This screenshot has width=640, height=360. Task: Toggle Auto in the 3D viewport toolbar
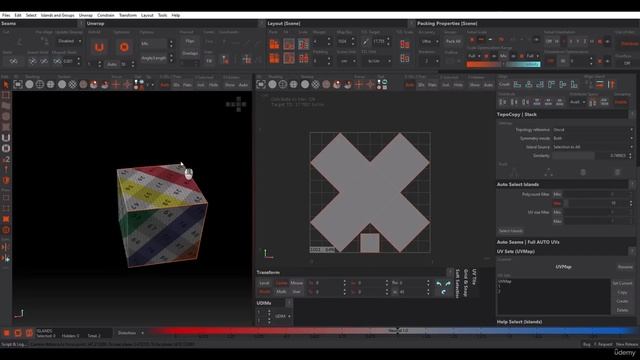pos(243,85)
